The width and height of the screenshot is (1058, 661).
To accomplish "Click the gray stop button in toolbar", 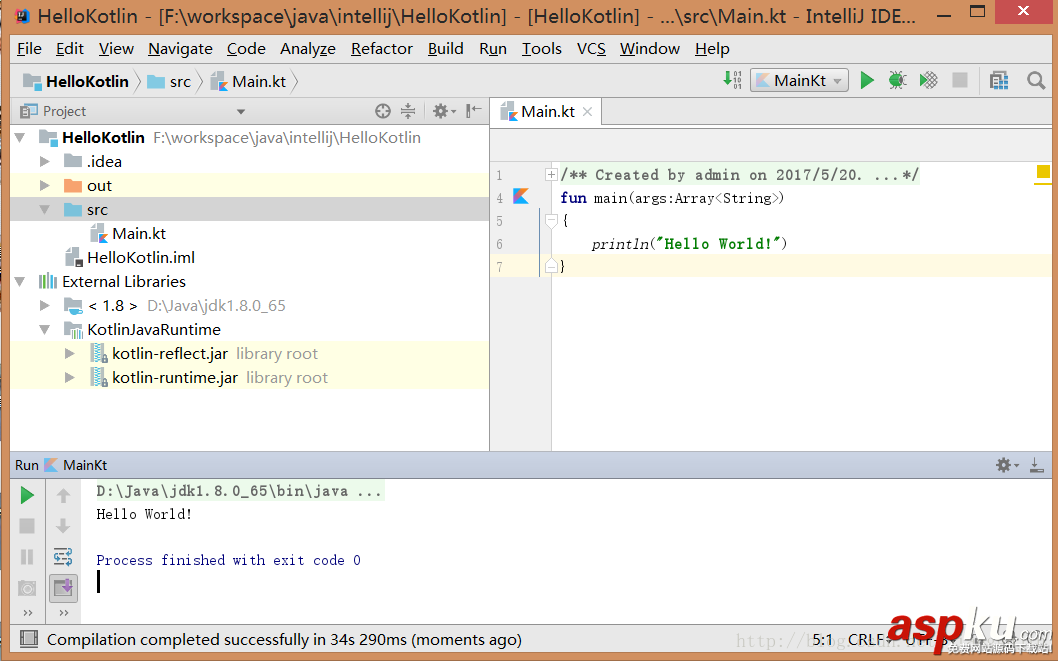I will pyautogui.click(x=959, y=80).
